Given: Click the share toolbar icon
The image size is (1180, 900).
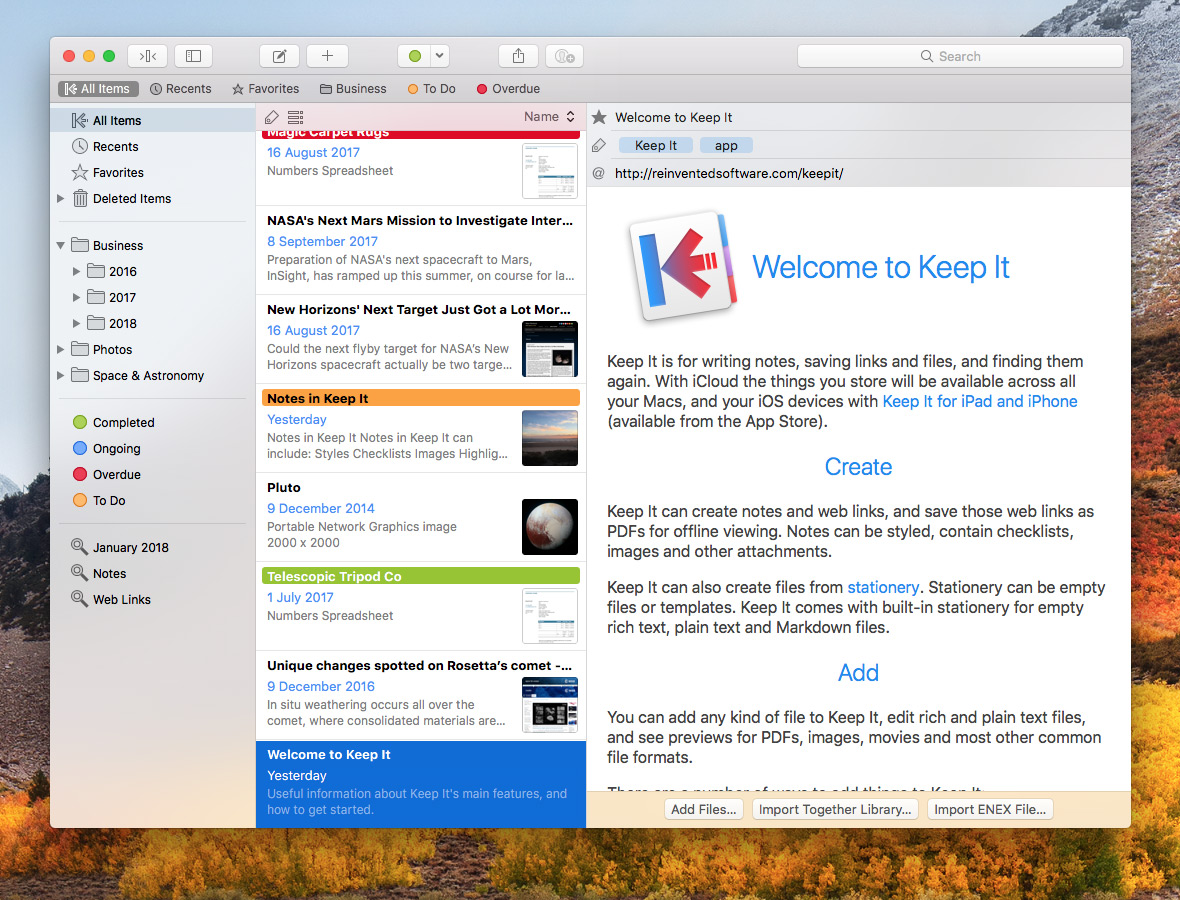Looking at the screenshot, I should pyautogui.click(x=519, y=56).
